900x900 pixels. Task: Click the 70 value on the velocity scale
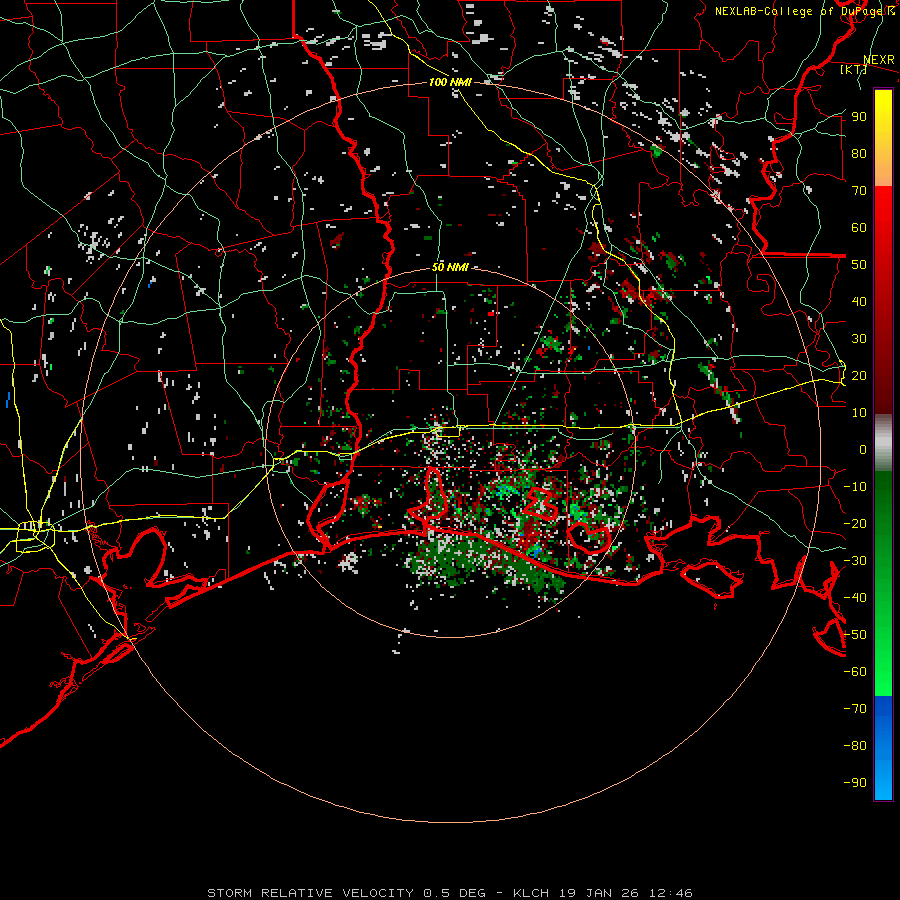coord(859,191)
